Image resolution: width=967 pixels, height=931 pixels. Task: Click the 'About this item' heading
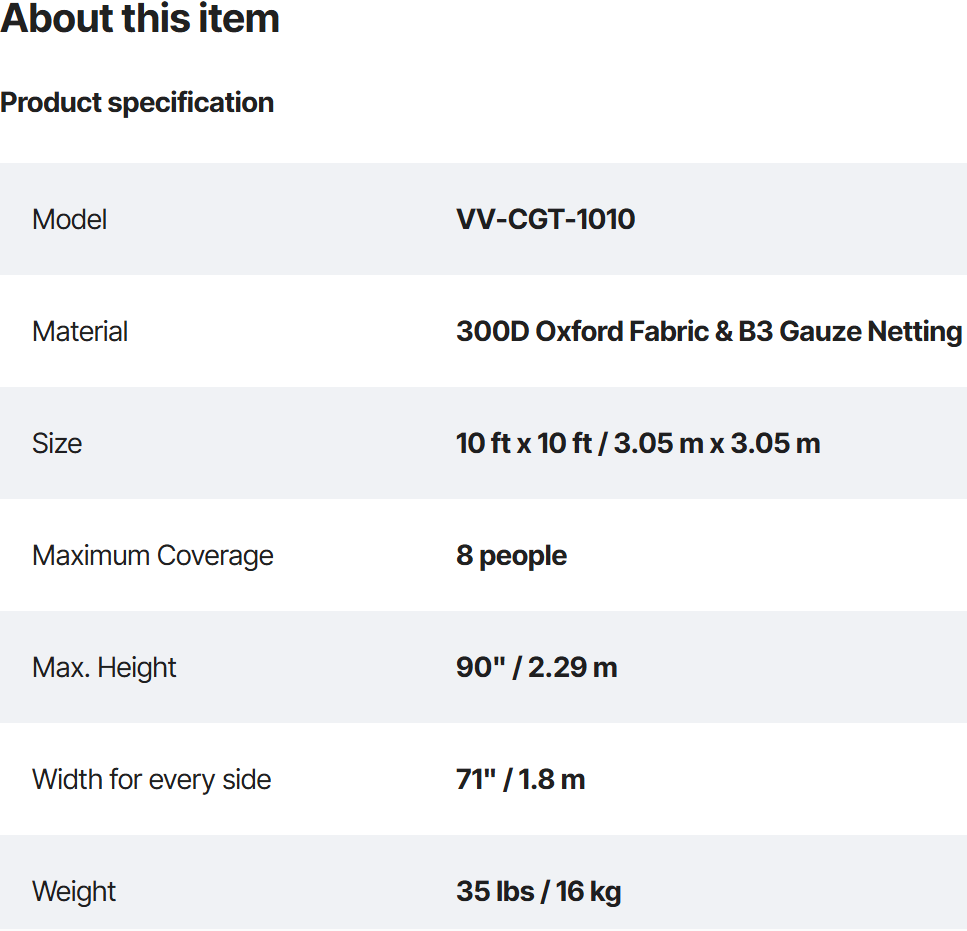click(140, 20)
